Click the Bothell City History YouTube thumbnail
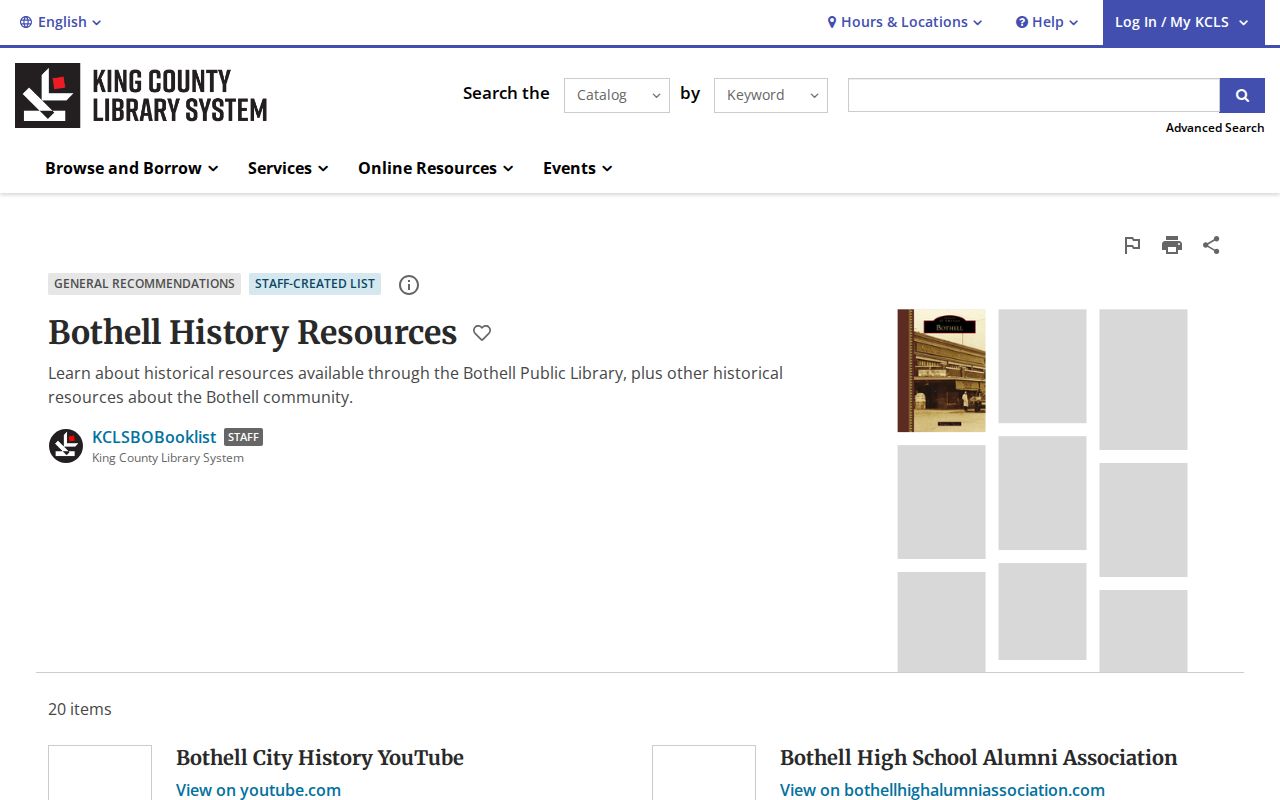Screen dimensions: 1280x800 pos(100,772)
